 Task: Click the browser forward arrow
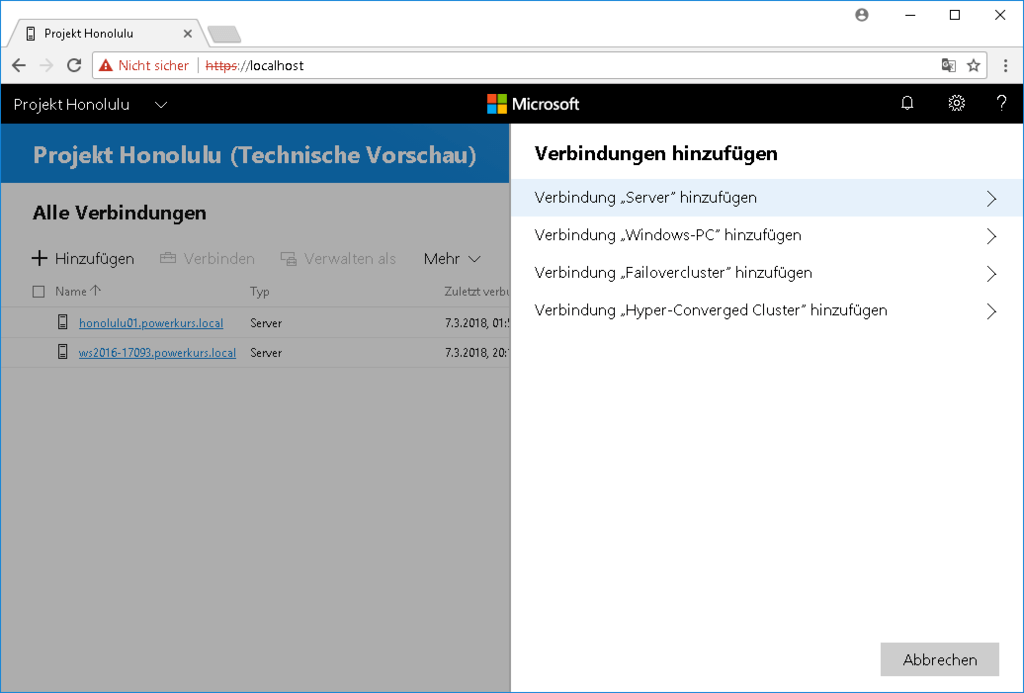pos(46,65)
